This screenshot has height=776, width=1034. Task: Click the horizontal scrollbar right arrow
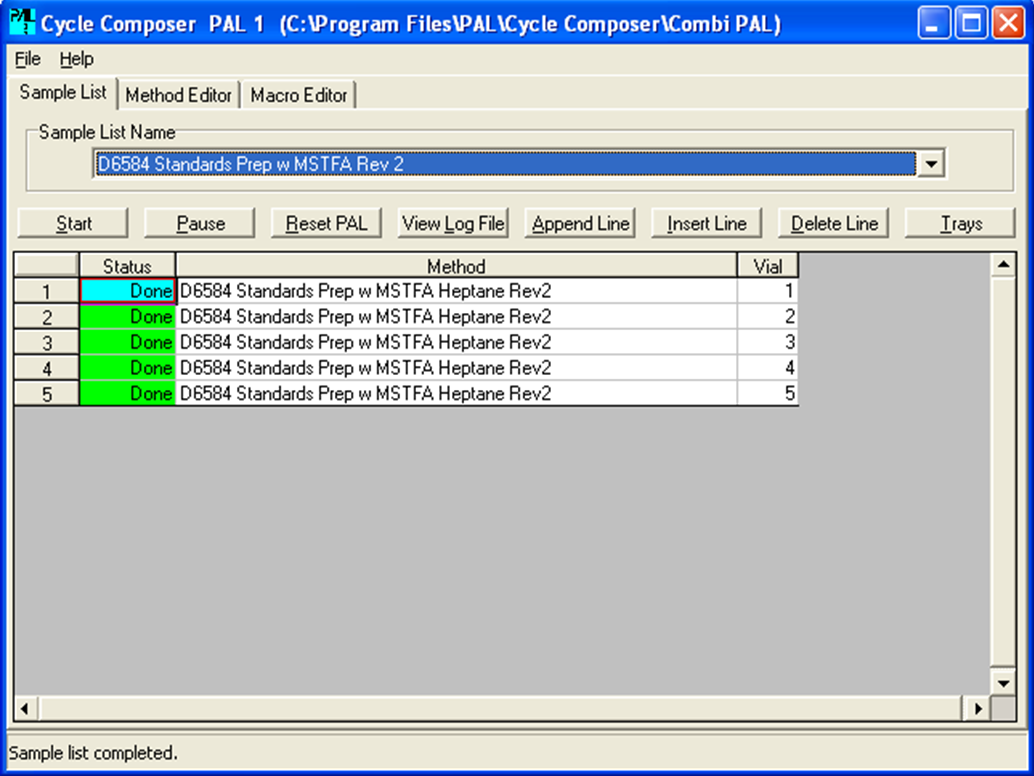(x=978, y=709)
